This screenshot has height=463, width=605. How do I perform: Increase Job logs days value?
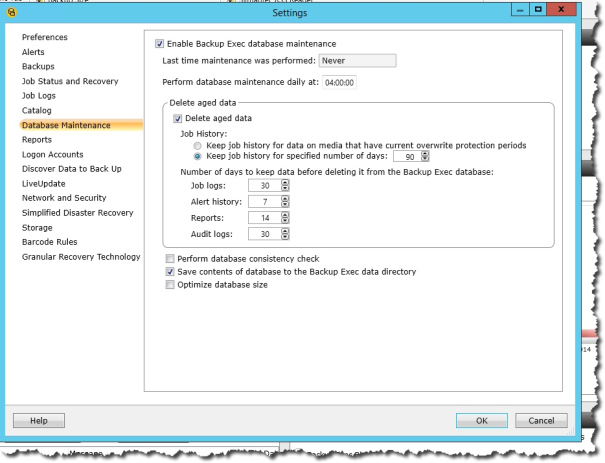(285, 183)
